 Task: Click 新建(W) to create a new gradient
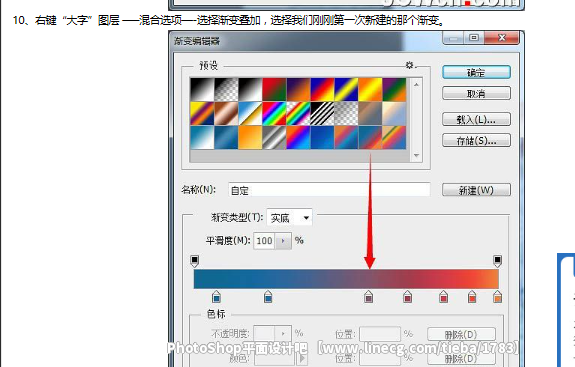(476, 190)
